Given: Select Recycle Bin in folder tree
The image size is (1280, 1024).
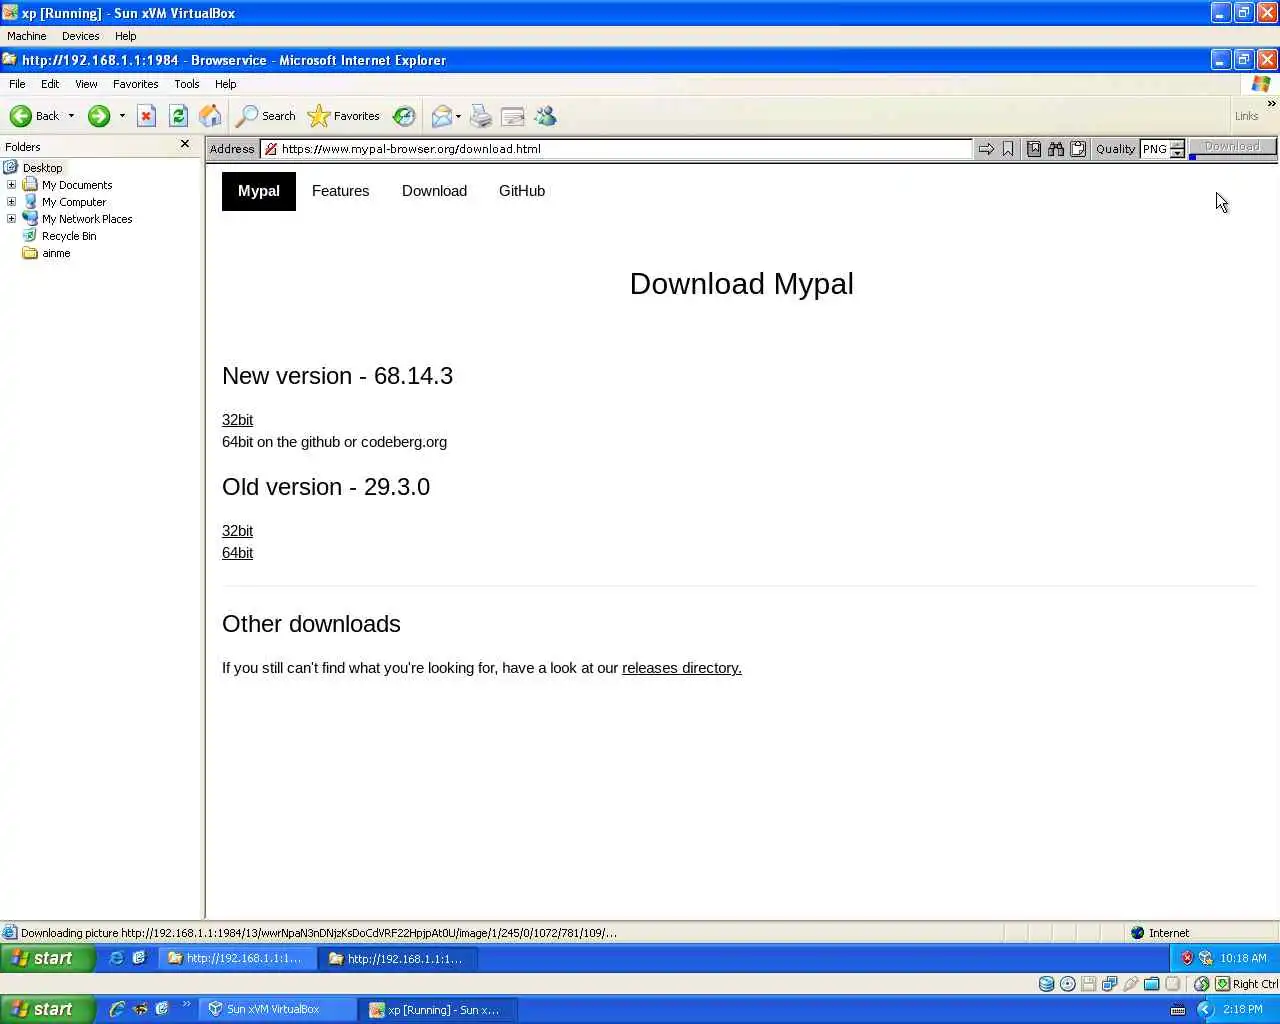Looking at the screenshot, I should tap(69, 236).
